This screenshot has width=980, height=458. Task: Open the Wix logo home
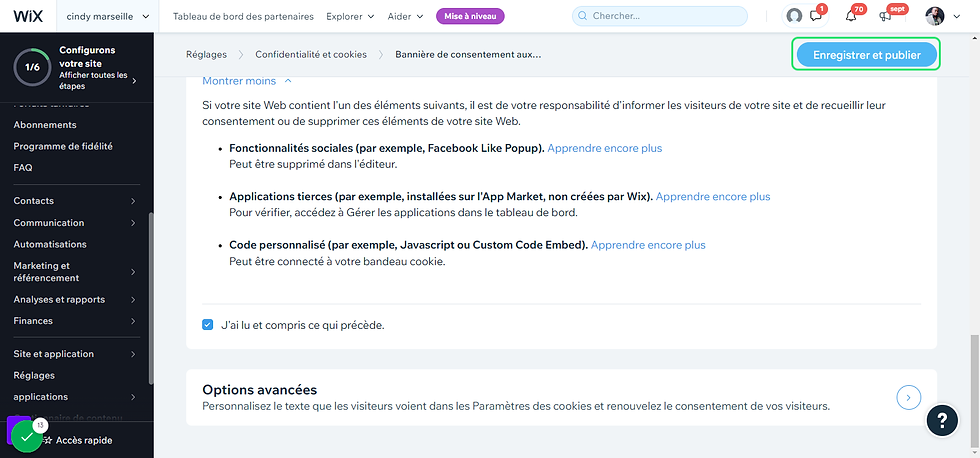point(28,16)
